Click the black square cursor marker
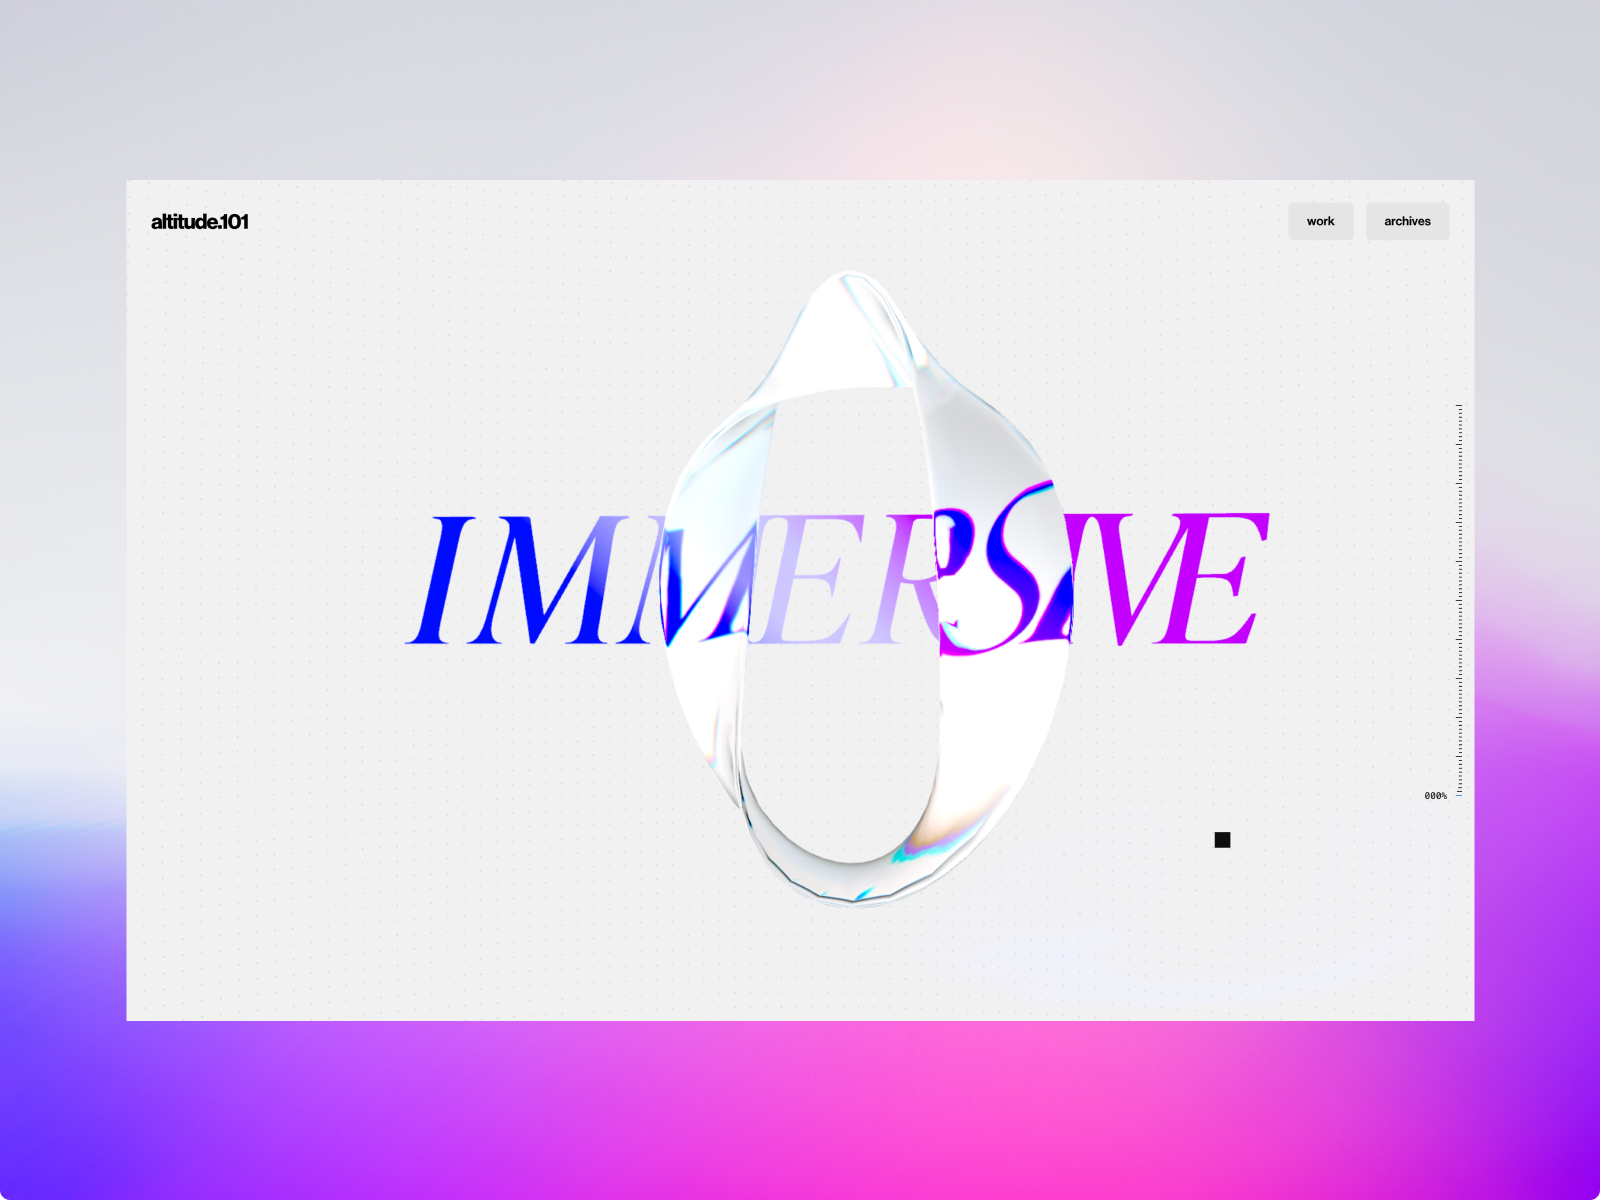1600x1200 pixels. [x=1222, y=839]
